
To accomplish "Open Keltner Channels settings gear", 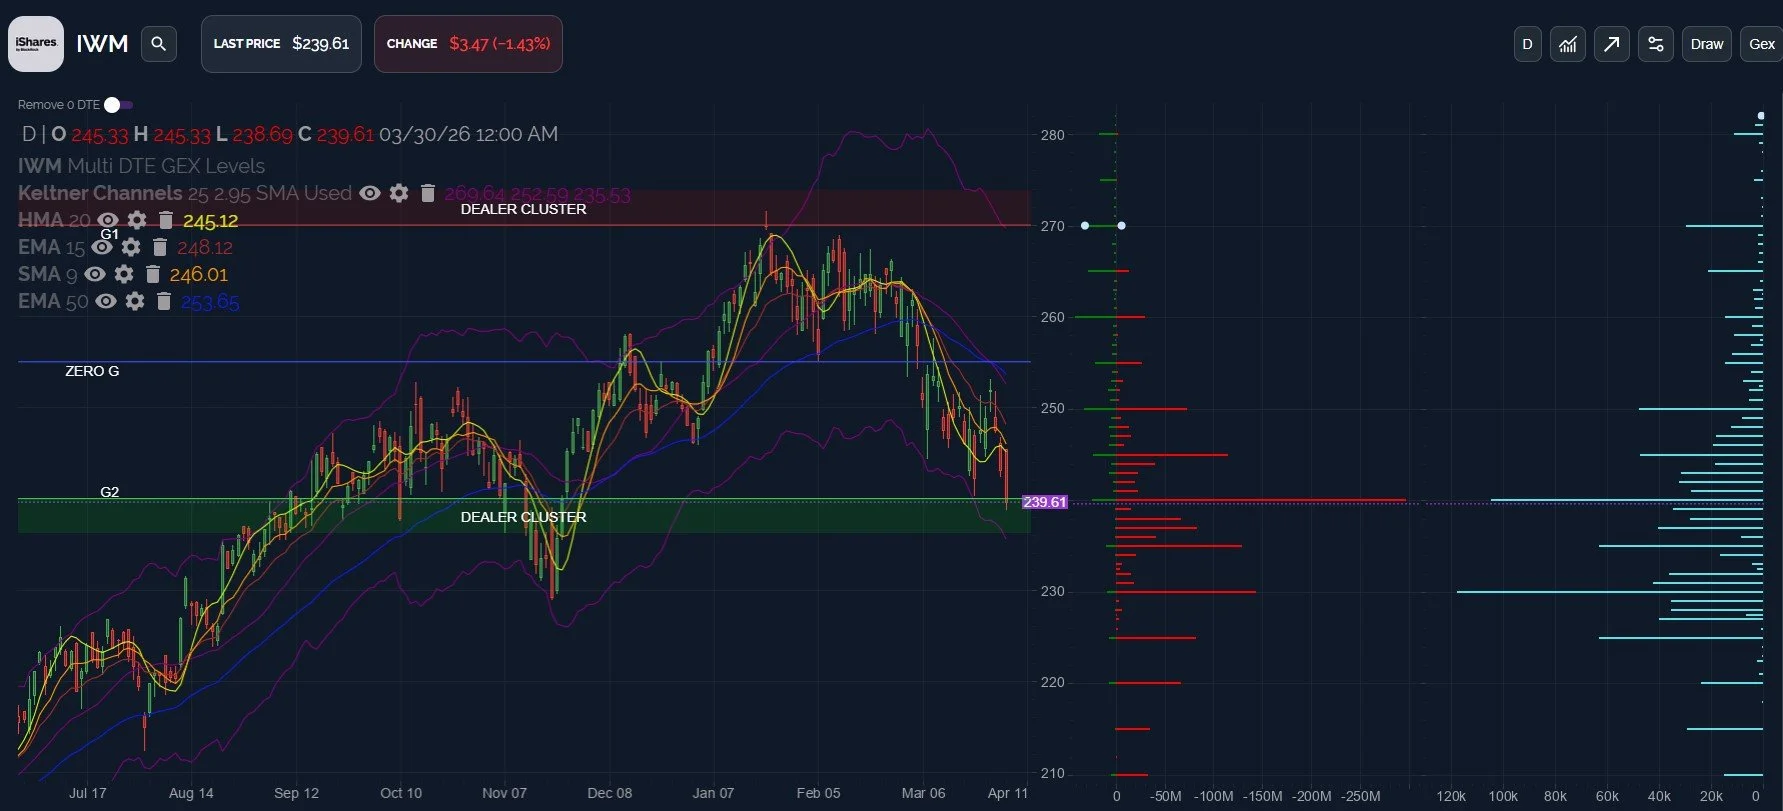I will (x=399, y=193).
